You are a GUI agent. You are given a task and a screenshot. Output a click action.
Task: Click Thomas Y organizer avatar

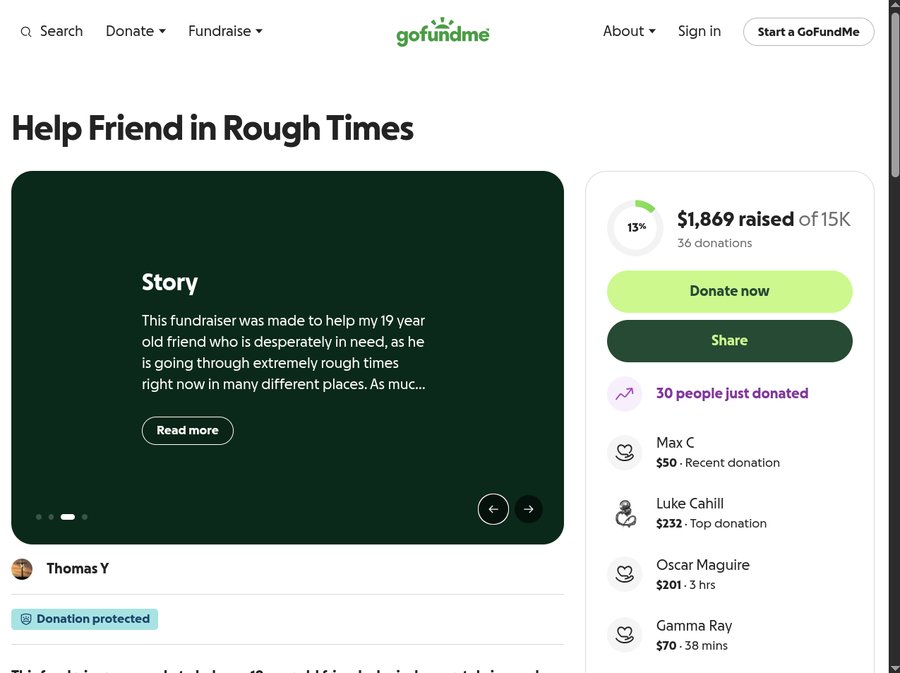coord(22,569)
